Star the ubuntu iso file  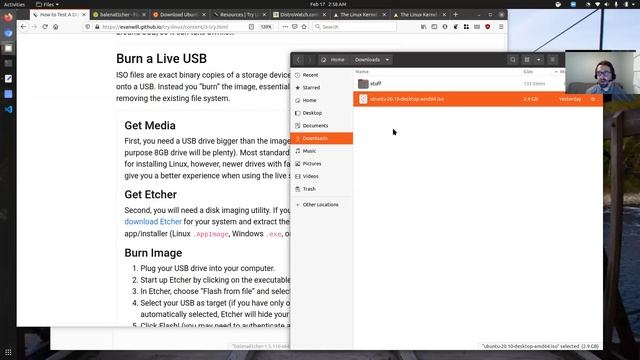[x=593, y=99]
